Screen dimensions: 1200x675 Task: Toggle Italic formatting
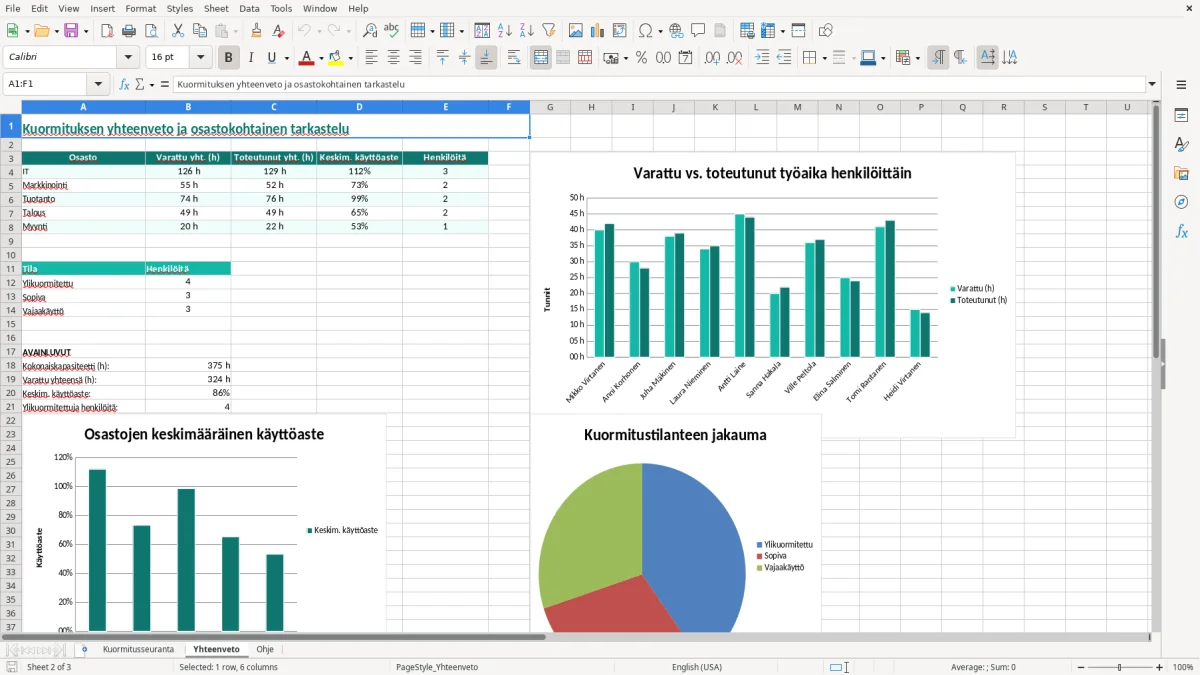click(x=251, y=58)
